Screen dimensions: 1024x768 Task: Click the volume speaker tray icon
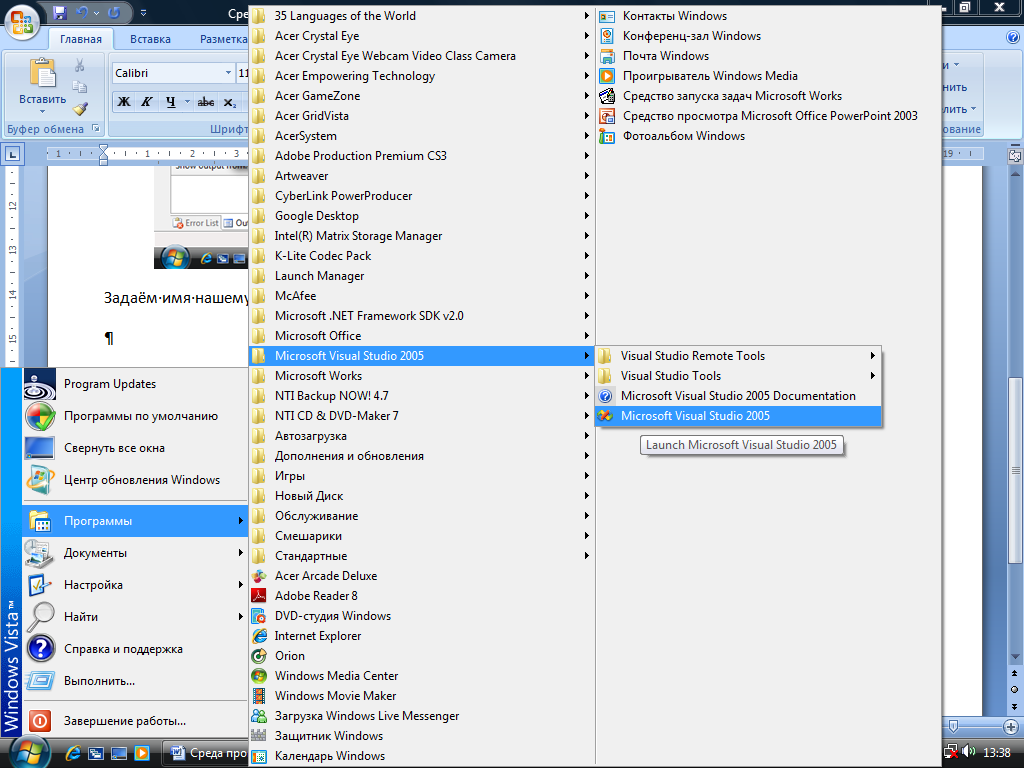968,752
